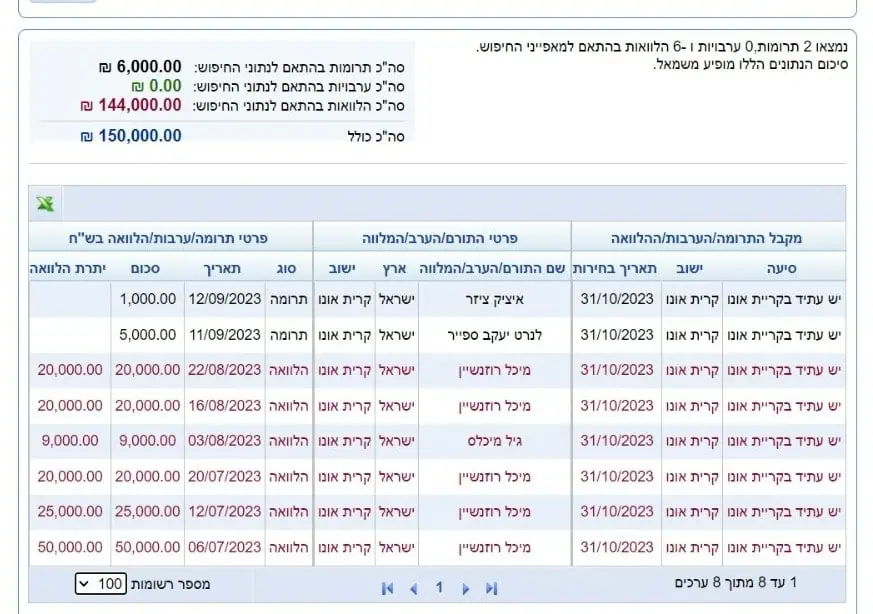
Task: Select donor name איציק ציזר
Action: tap(494, 299)
